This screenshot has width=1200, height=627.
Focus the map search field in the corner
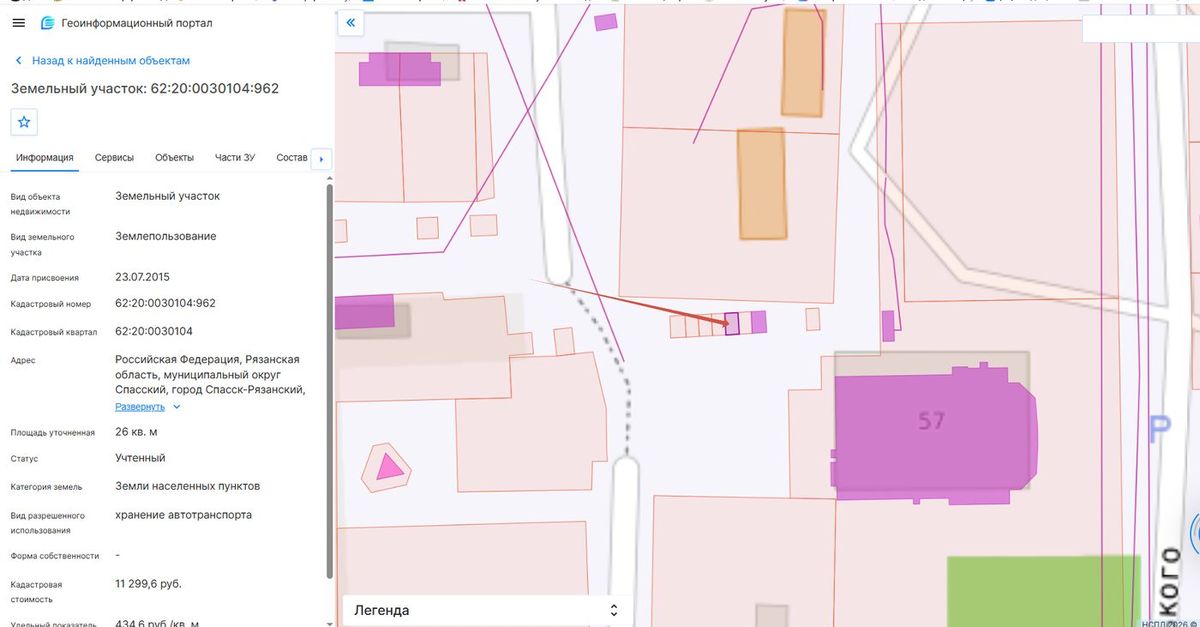point(1140,30)
